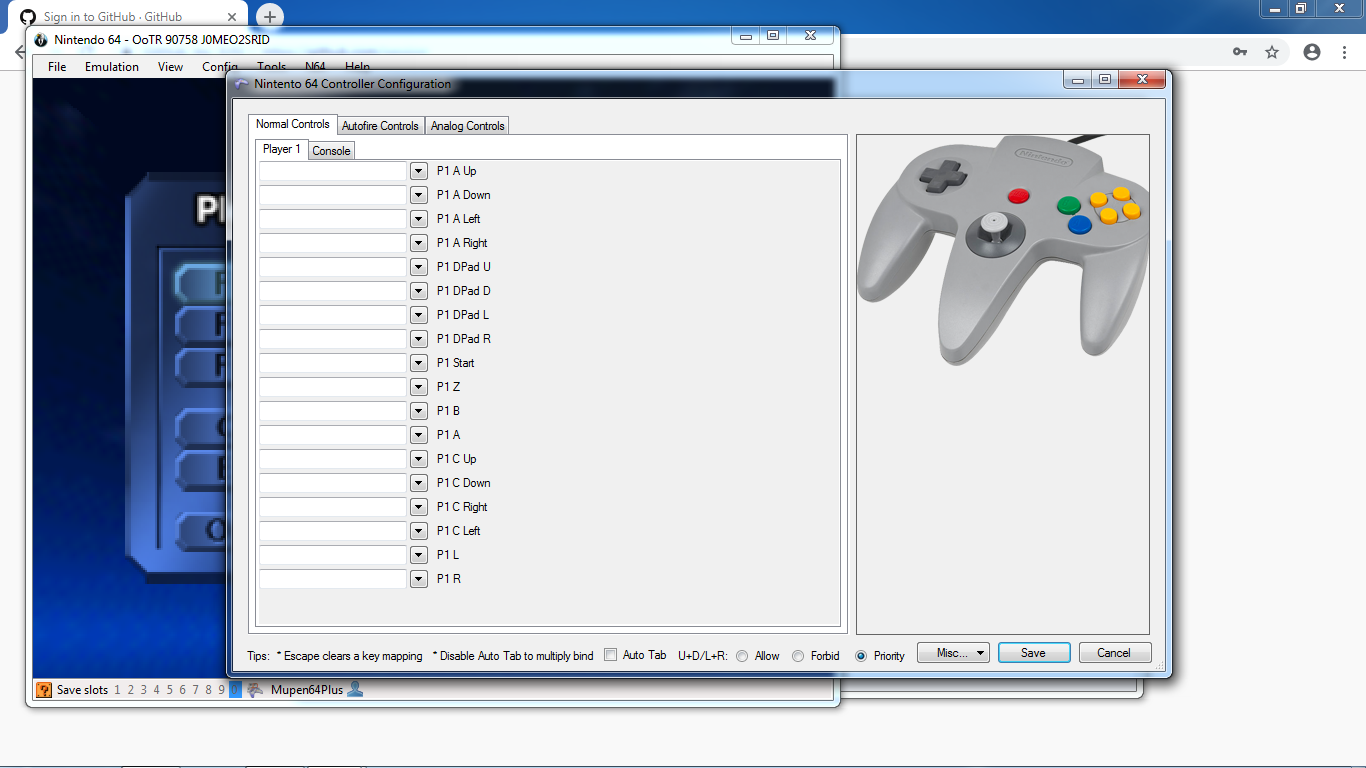Expand dropdown for P1 DPad U
The width and height of the screenshot is (1366, 768).
419,267
